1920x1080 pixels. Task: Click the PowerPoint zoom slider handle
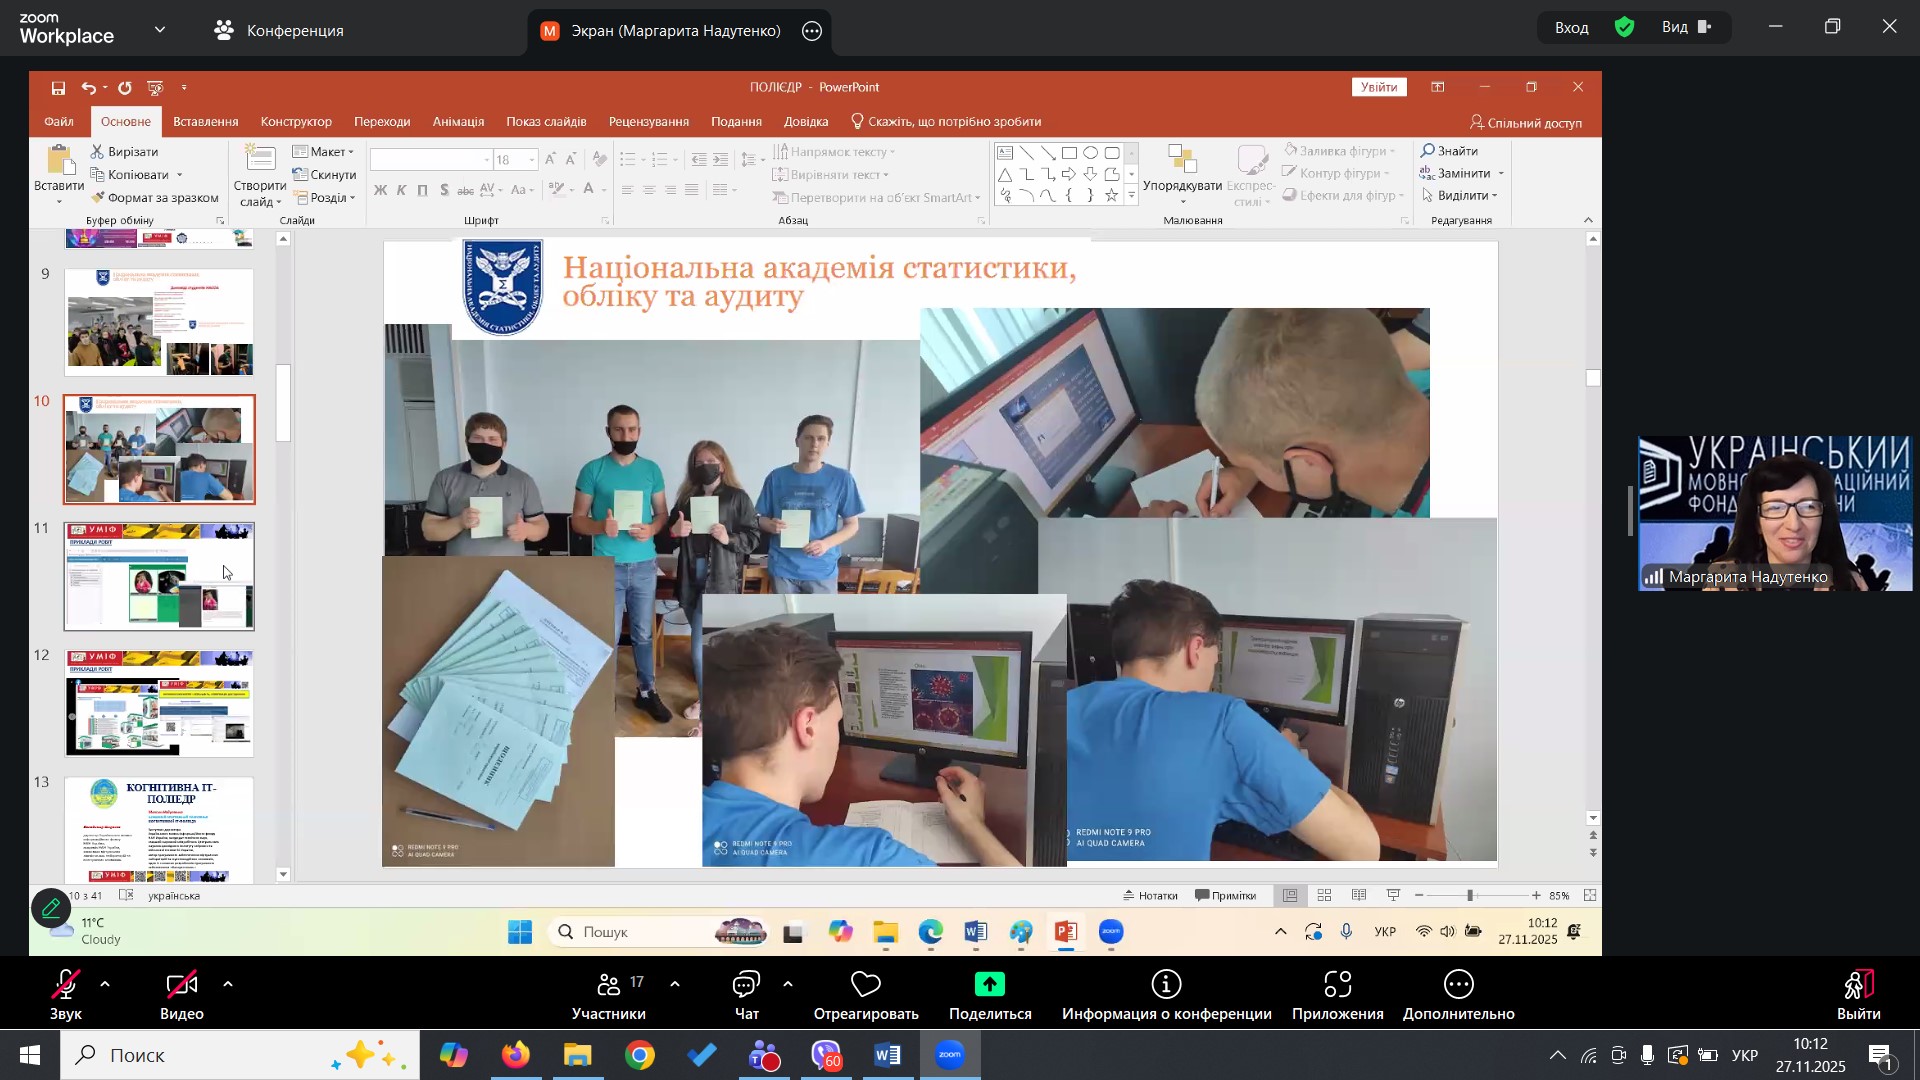[1470, 896]
